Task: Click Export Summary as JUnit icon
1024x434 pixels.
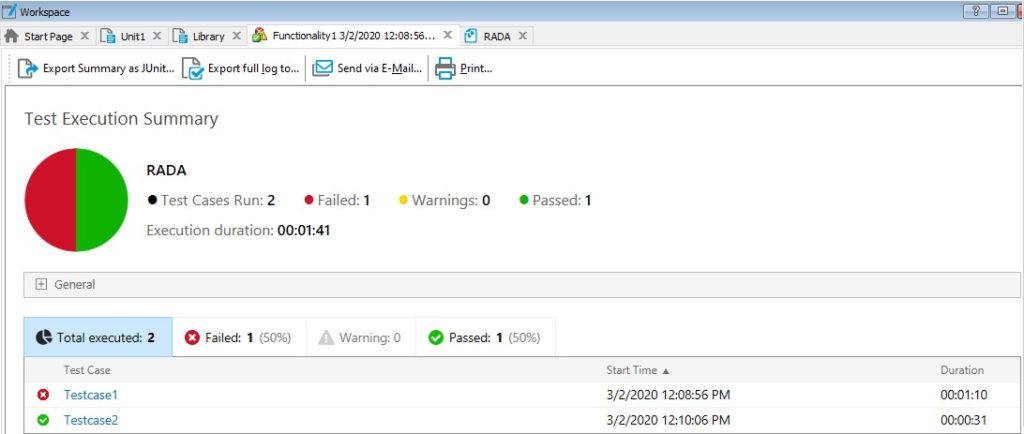Action: pyautogui.click(x=27, y=69)
